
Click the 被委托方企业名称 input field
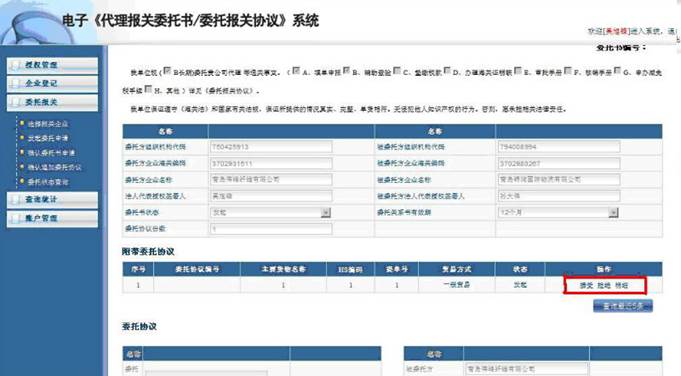[559, 179]
